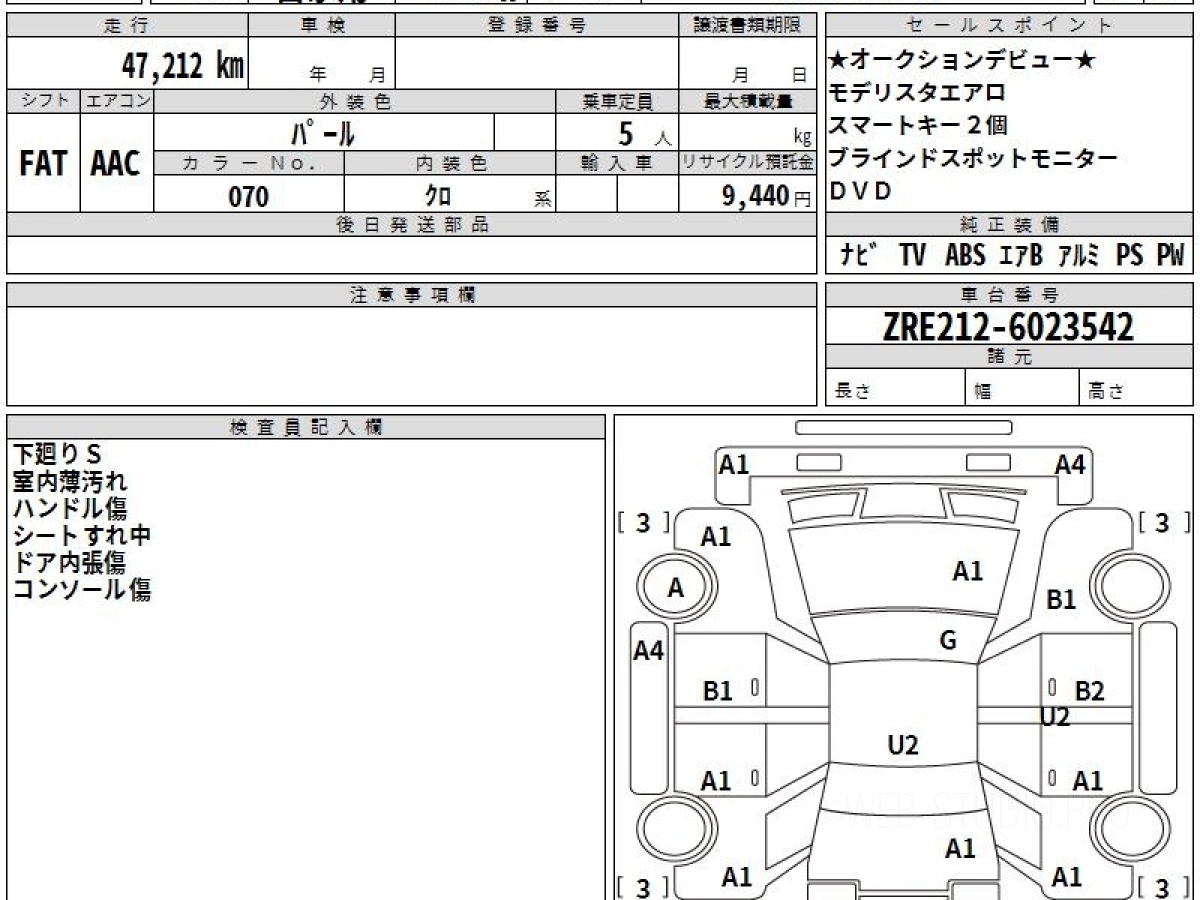Select the B2 damage mark on diagram
Viewport: 1200px width, 900px height.
(1089, 690)
